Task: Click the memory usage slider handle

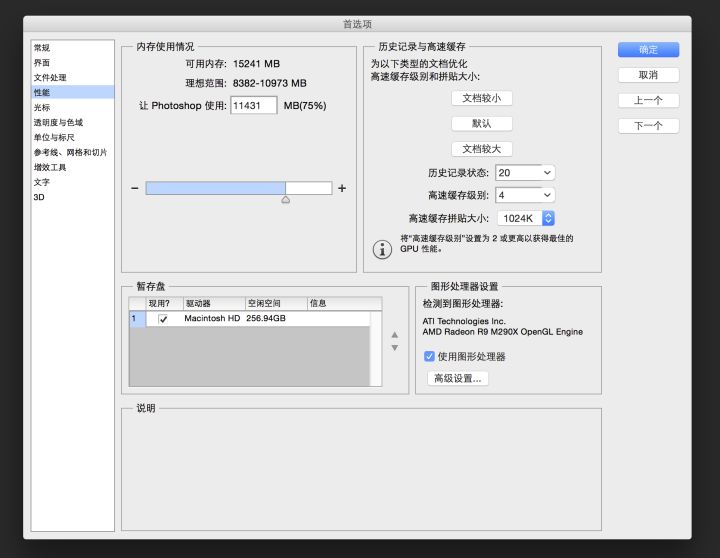Action: pos(285,199)
